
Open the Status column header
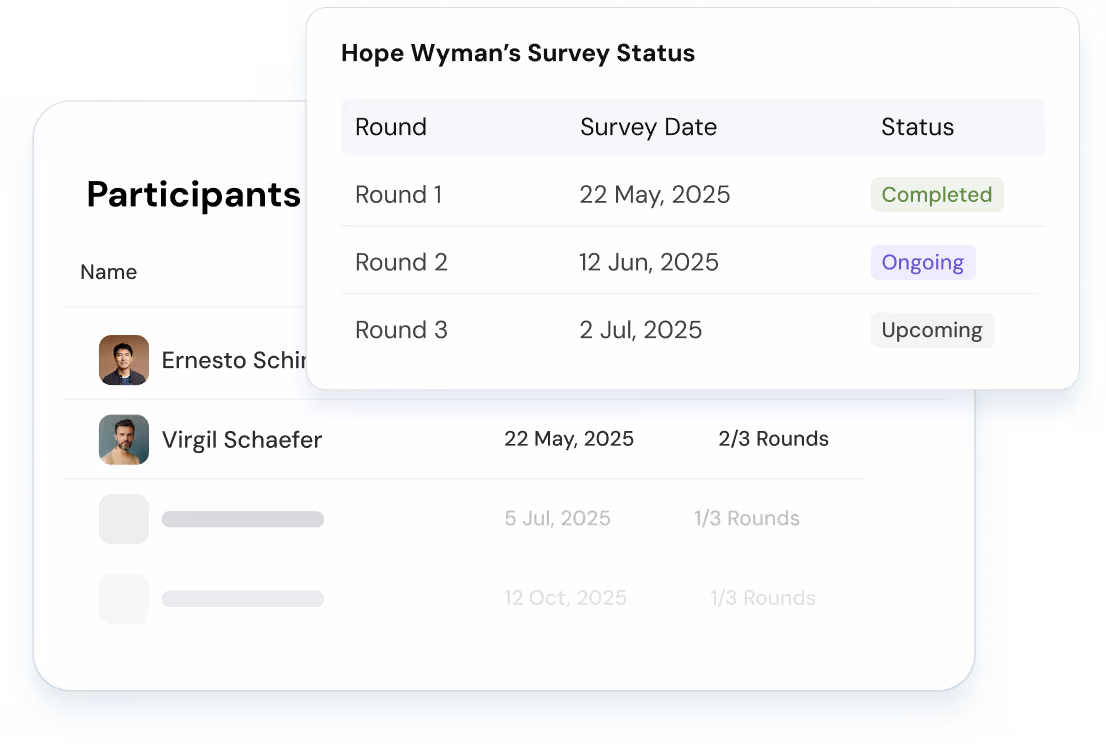click(x=917, y=127)
